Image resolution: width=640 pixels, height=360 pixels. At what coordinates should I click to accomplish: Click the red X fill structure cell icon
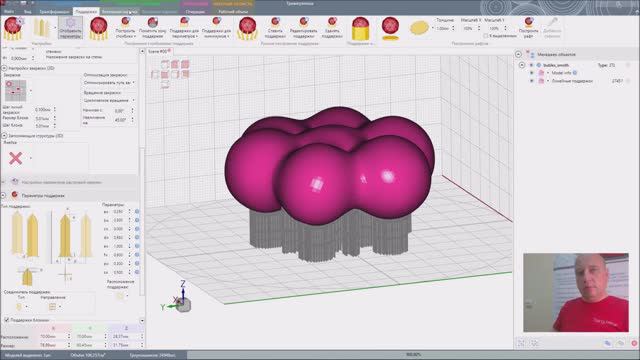[16, 158]
